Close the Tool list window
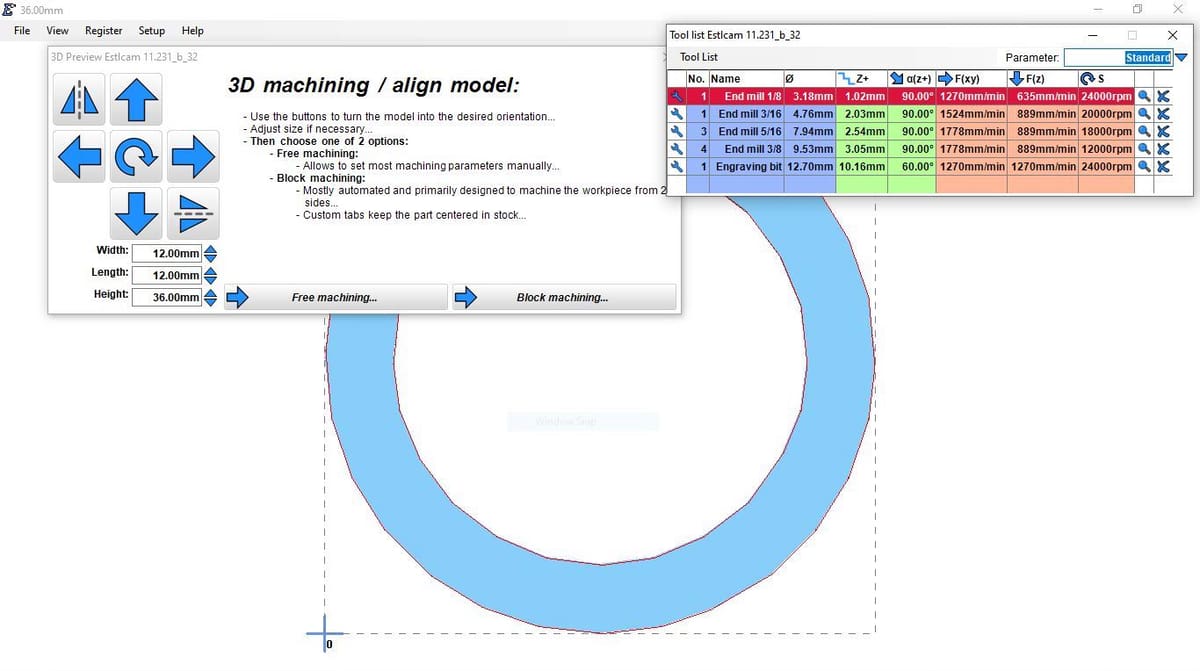The width and height of the screenshot is (1200, 671). click(1172, 35)
